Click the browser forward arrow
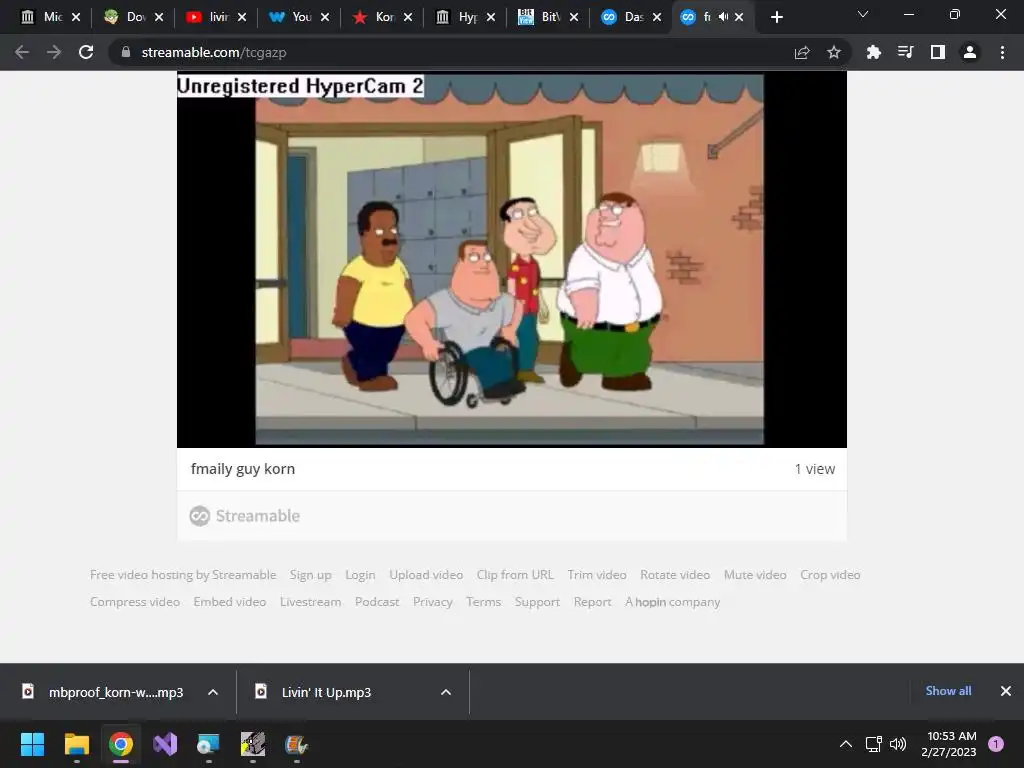Screen dimensions: 1024x768 coord(54,52)
